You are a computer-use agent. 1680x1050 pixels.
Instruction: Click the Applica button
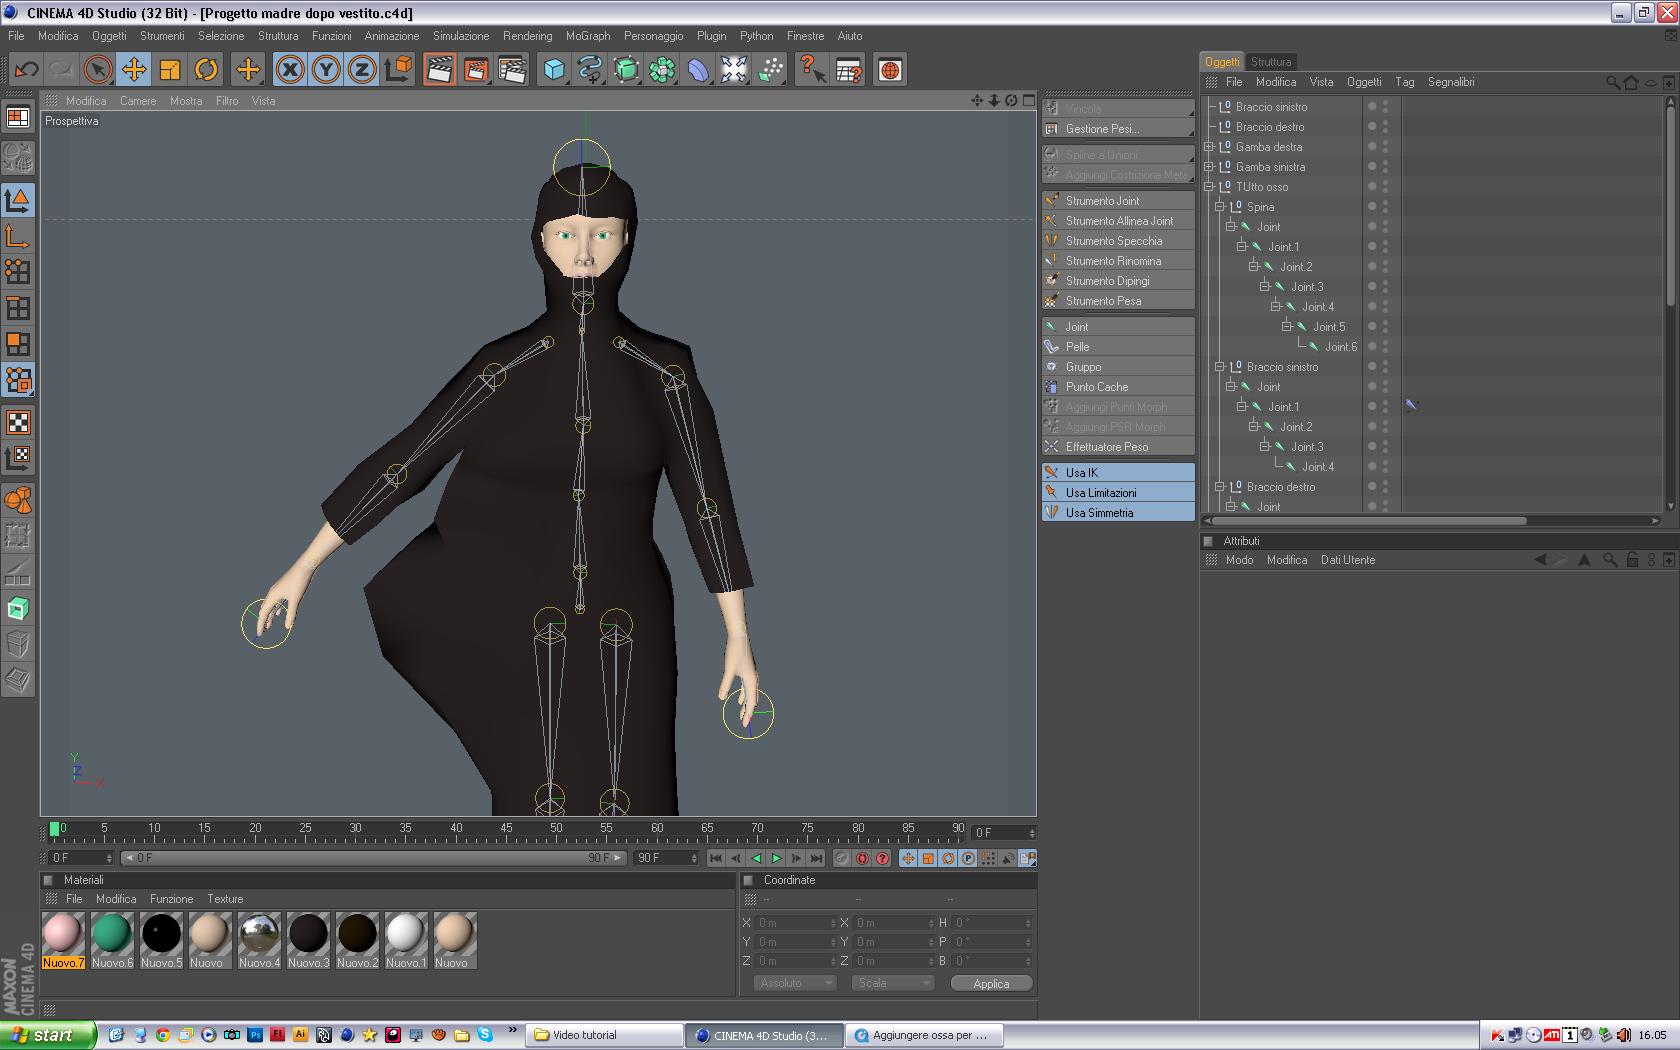pos(990,984)
